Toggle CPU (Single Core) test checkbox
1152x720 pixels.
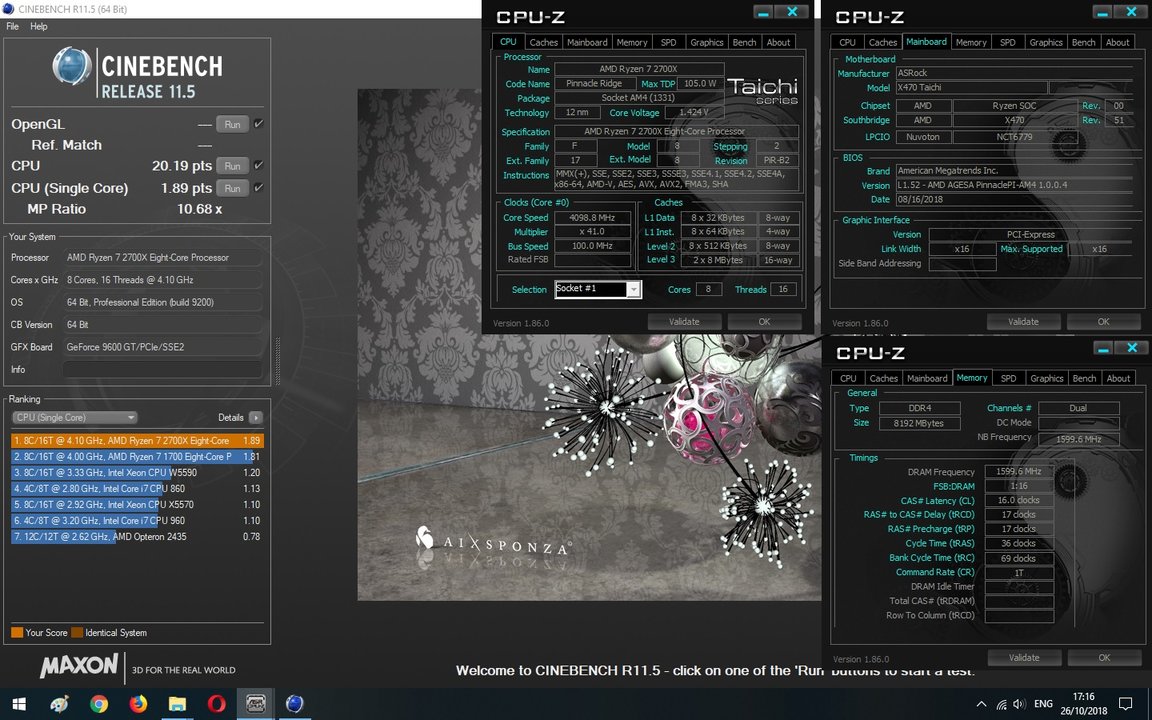pos(259,187)
